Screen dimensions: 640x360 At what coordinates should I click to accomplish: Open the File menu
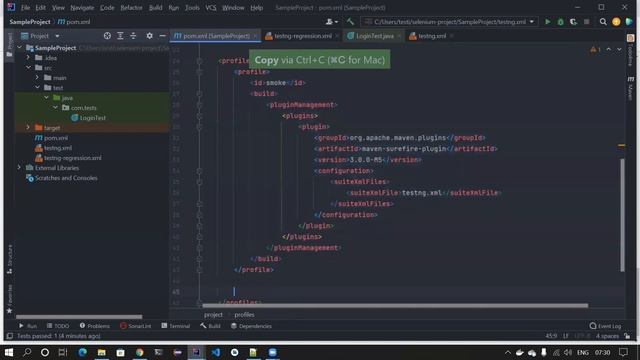[x=25, y=8]
